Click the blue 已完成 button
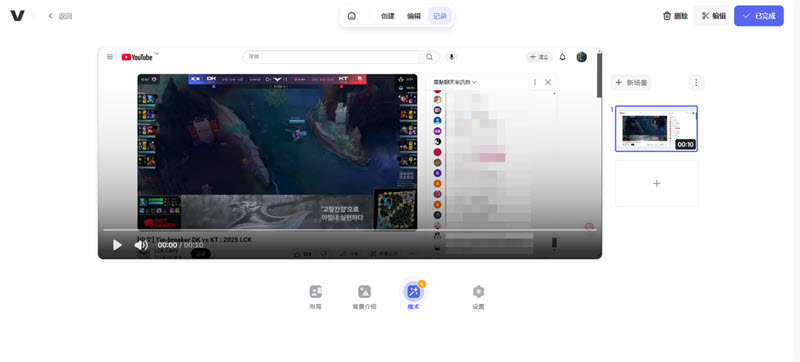Viewport: 800px width, 362px height. (759, 16)
